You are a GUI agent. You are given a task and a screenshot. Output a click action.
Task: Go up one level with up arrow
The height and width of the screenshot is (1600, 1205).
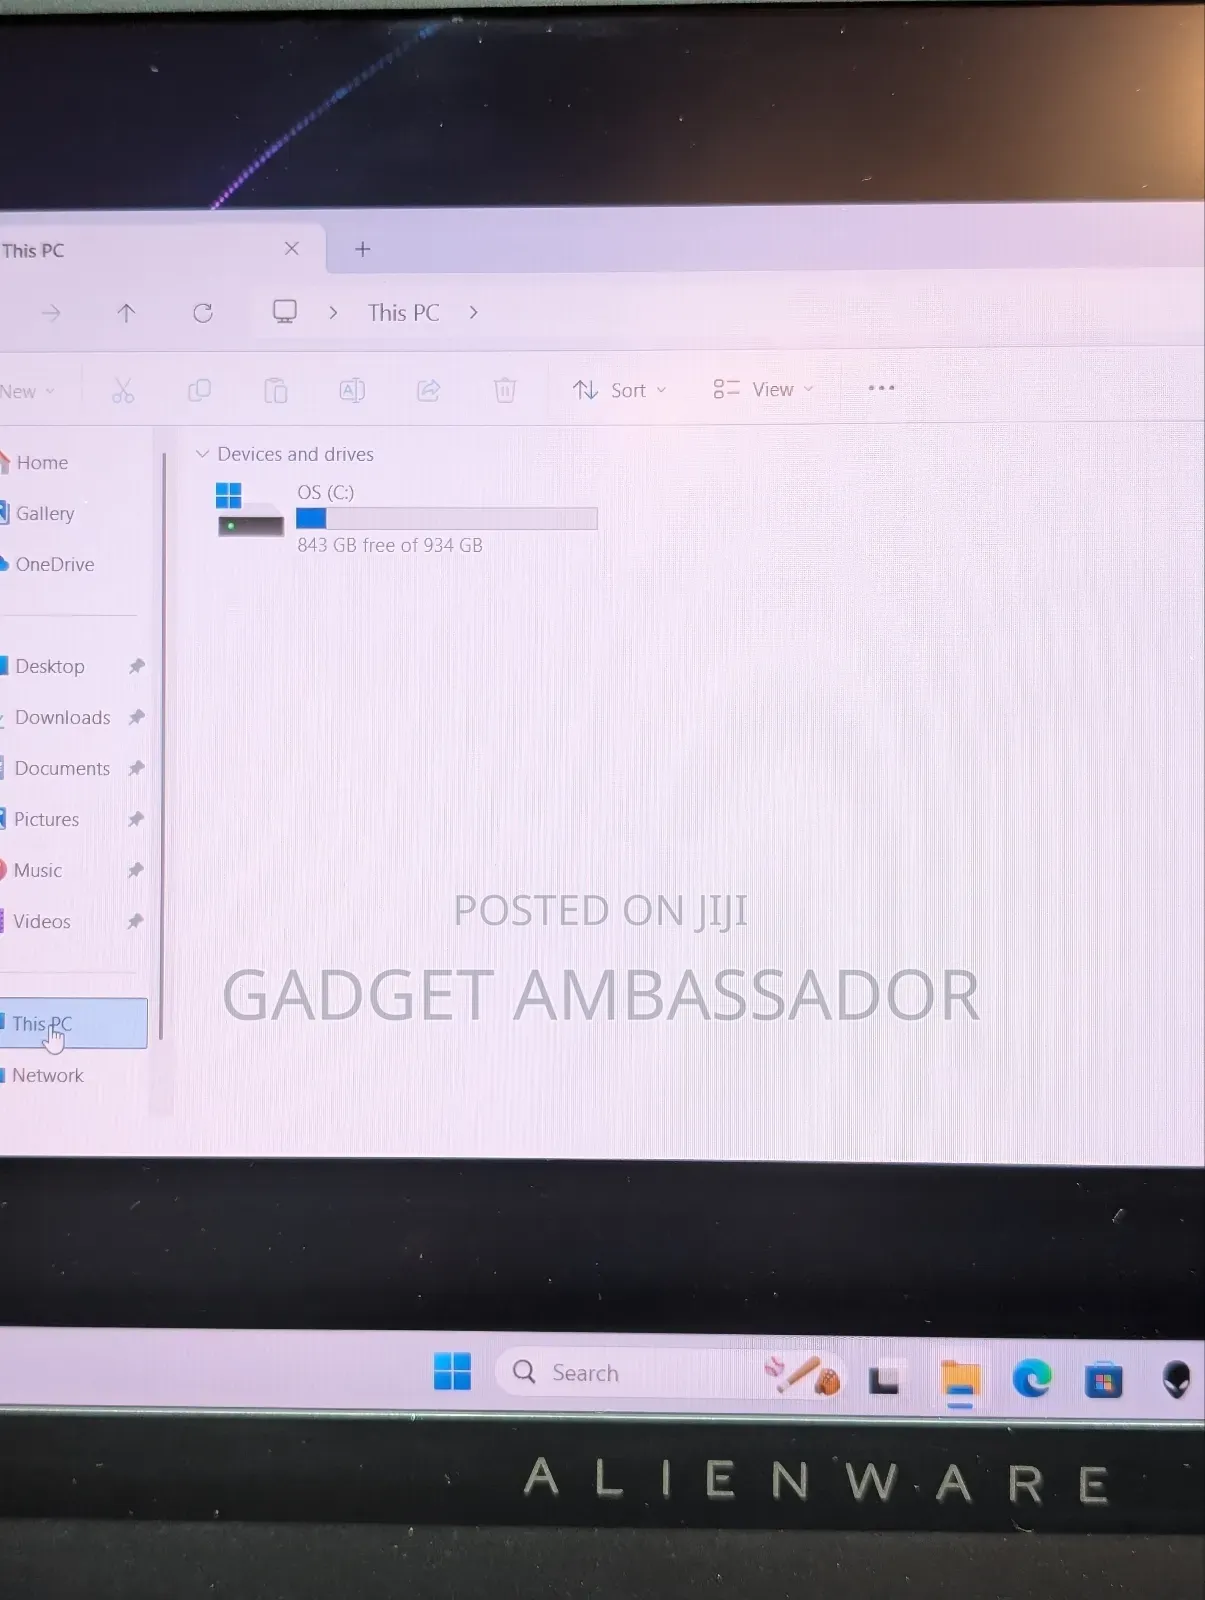point(126,313)
